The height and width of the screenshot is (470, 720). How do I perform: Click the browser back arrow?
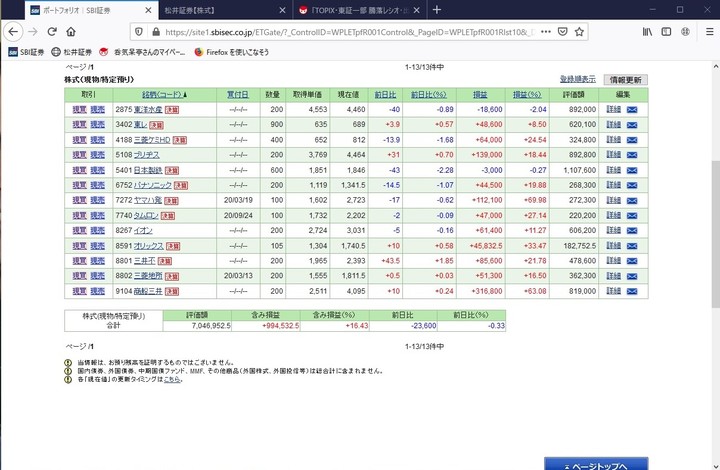[x=14, y=32]
